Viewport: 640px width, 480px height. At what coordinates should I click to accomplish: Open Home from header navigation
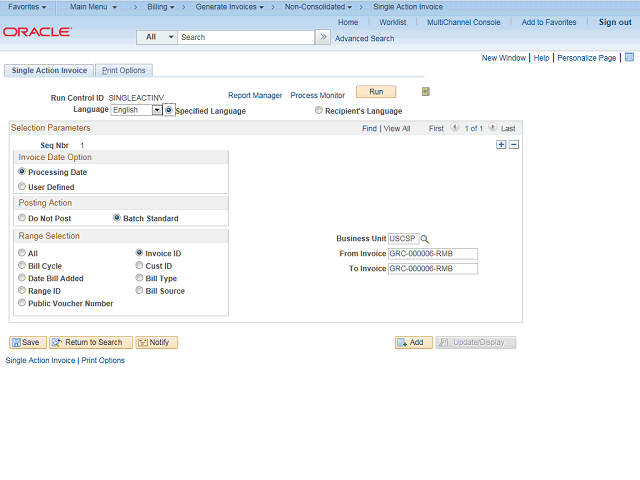tap(348, 22)
